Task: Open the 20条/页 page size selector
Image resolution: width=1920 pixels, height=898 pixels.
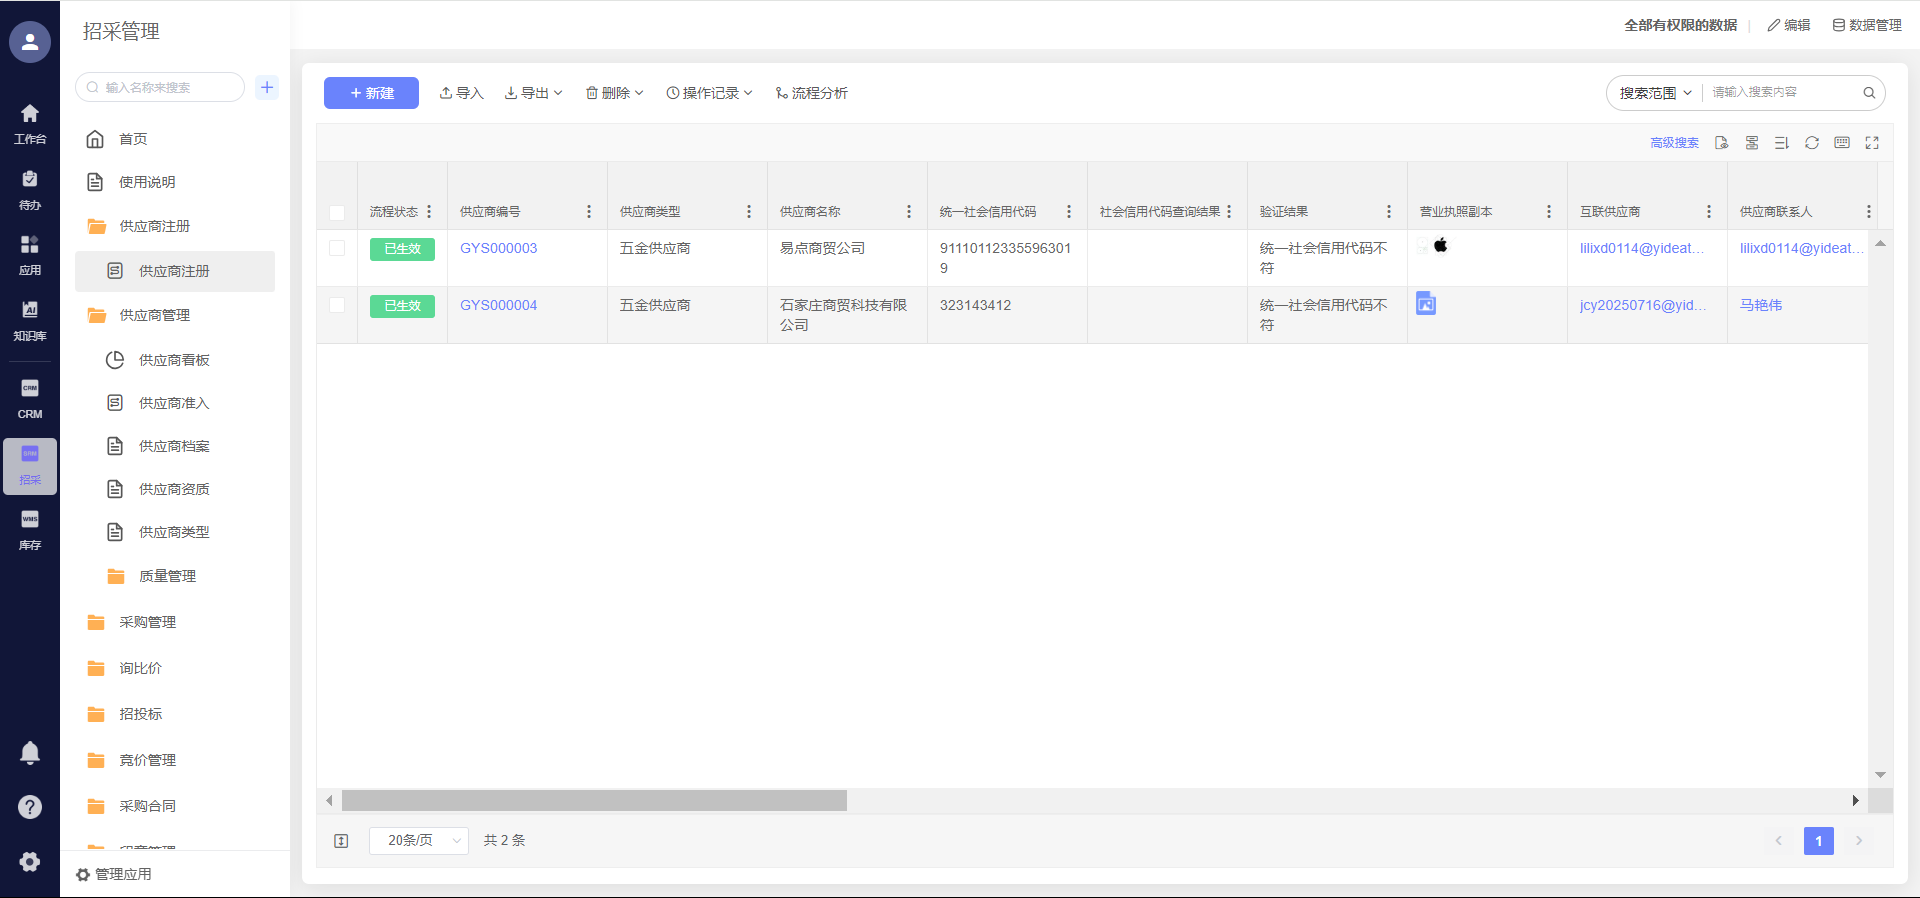Action: (x=418, y=841)
